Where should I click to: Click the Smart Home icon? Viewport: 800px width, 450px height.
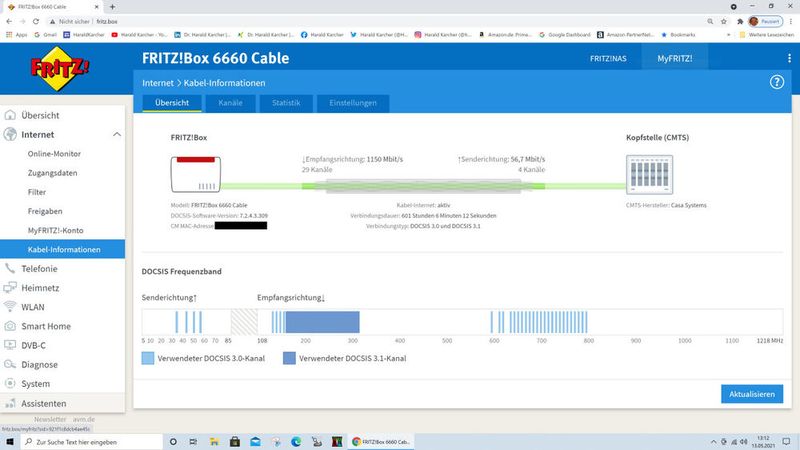(x=10, y=326)
